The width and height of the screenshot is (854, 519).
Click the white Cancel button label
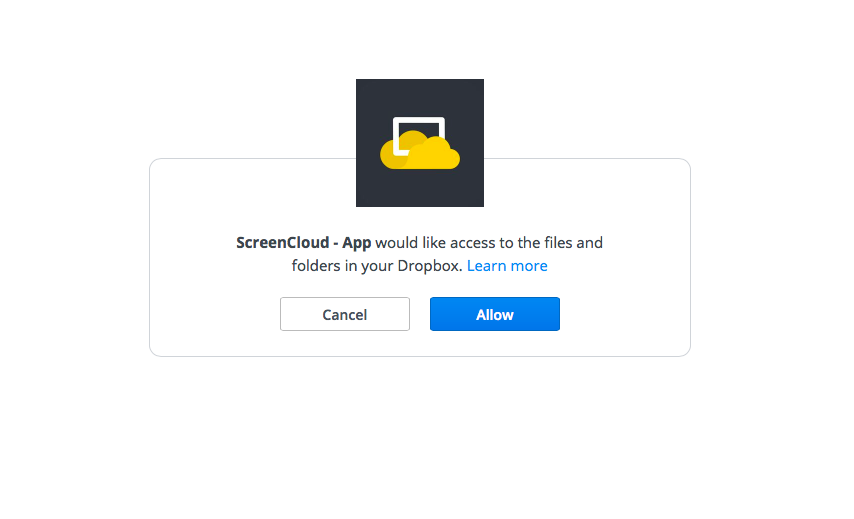[x=345, y=315]
